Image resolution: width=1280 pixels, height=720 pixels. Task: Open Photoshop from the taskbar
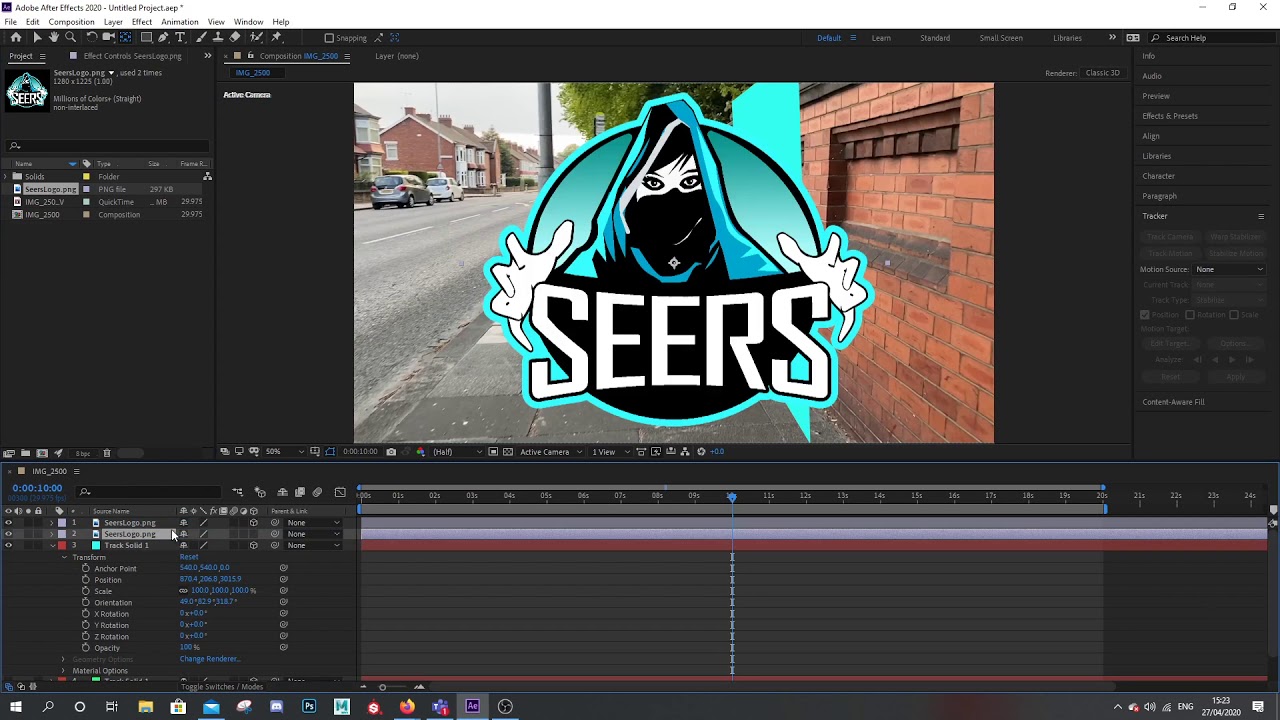click(309, 707)
